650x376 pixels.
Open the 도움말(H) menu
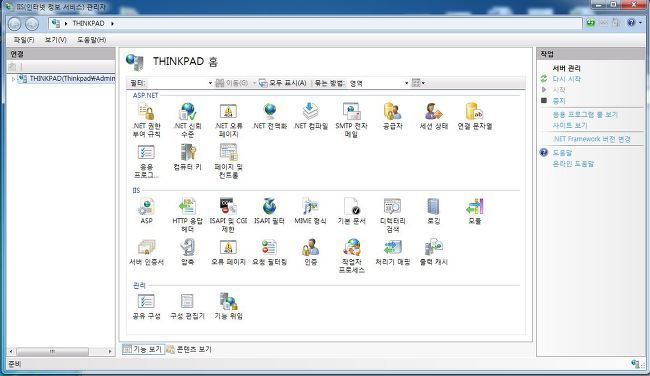92,40
